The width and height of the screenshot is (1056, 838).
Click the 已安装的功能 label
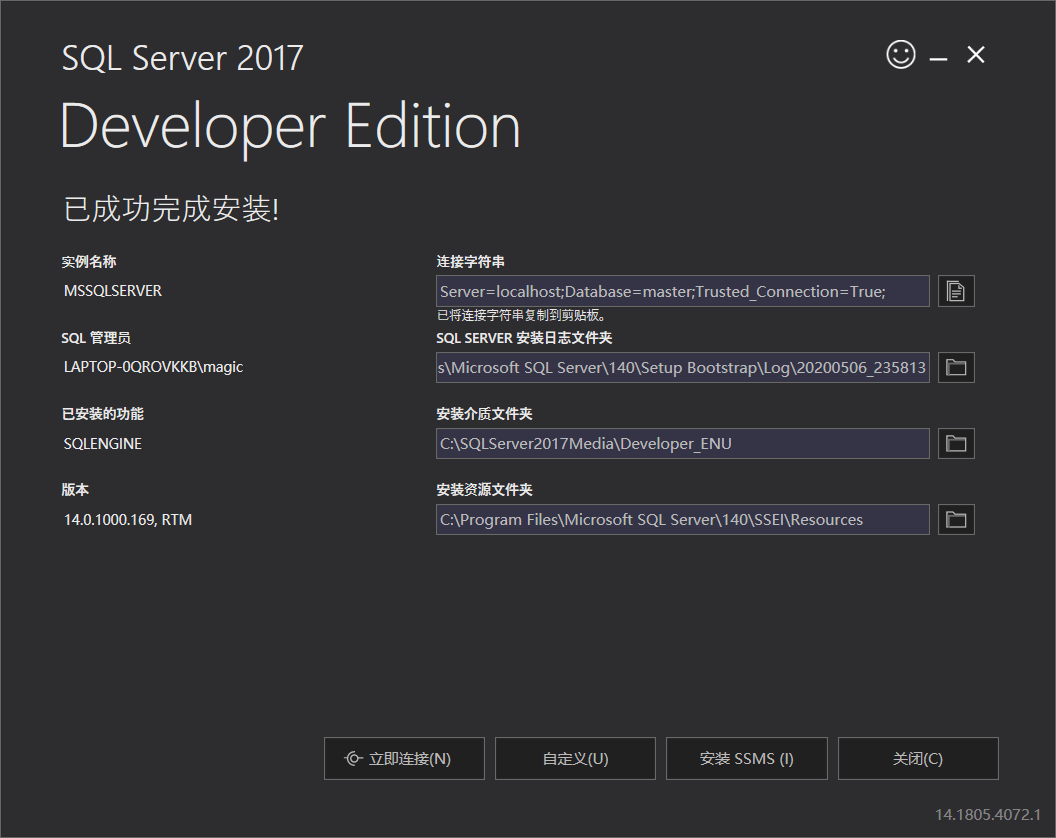point(102,414)
